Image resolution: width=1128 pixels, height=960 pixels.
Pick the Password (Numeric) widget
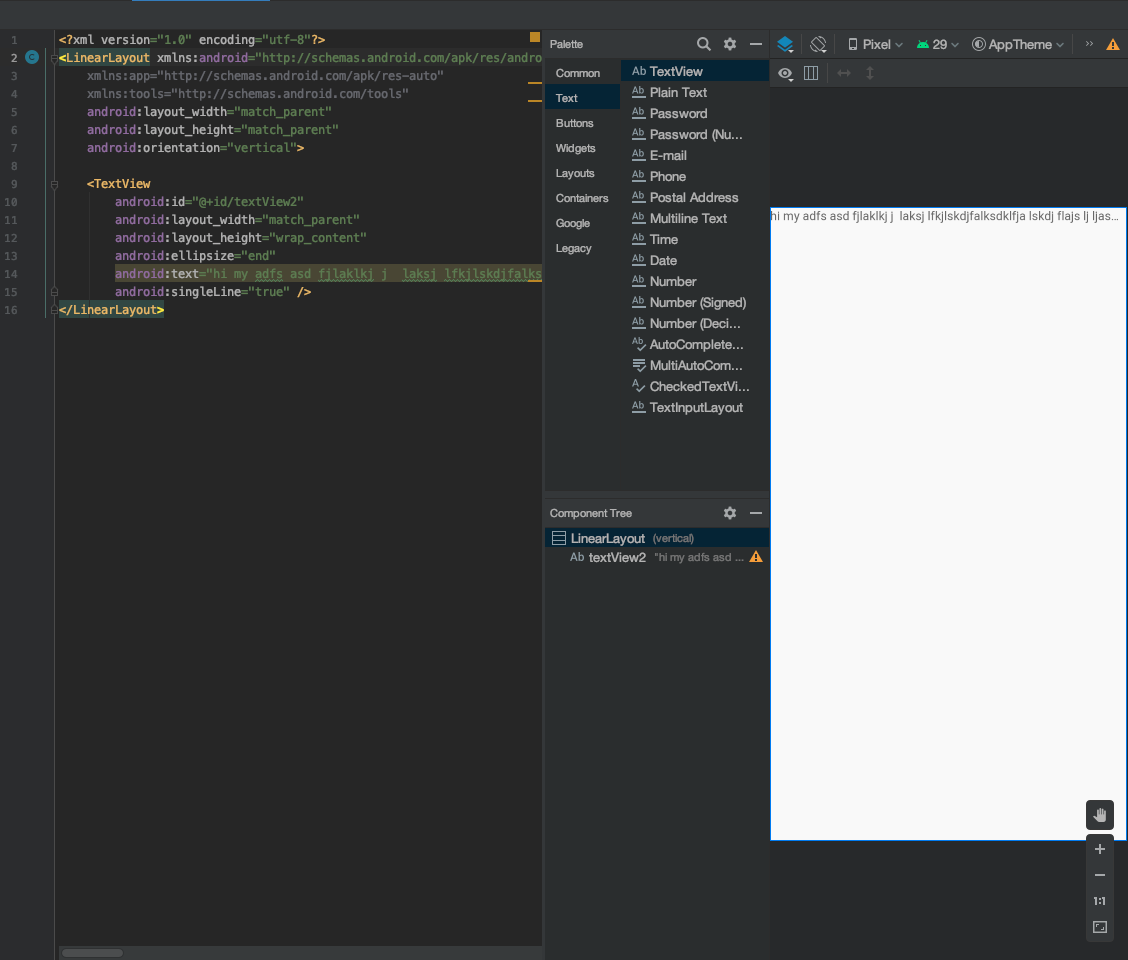point(695,134)
